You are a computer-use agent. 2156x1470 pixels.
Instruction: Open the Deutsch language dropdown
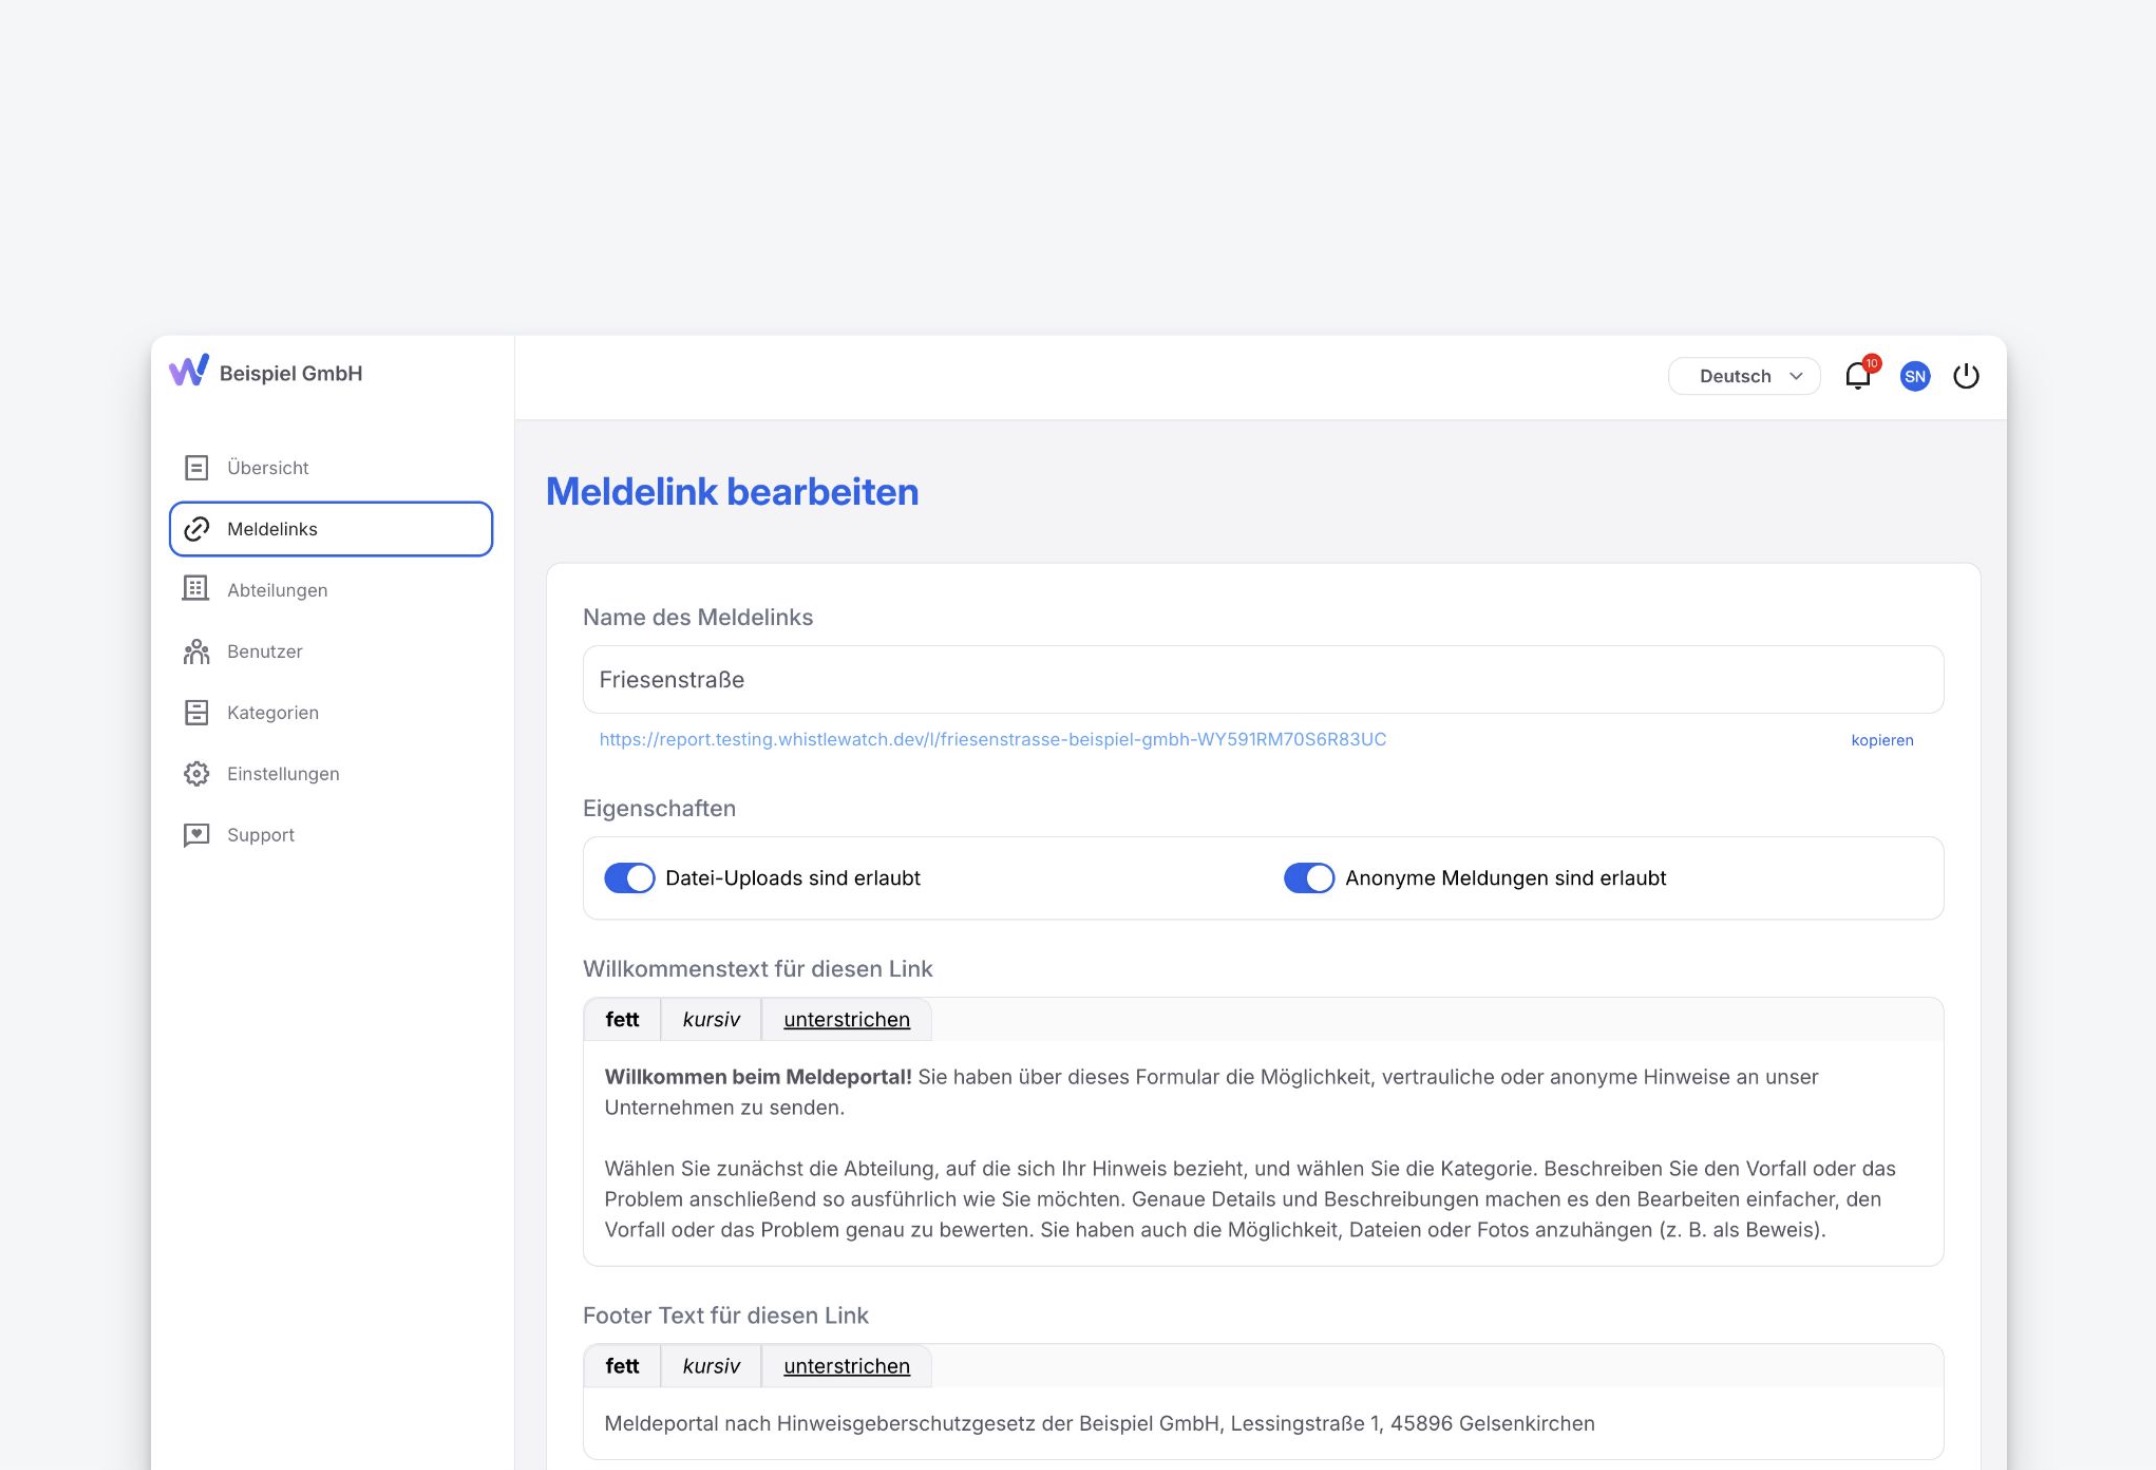1743,376
